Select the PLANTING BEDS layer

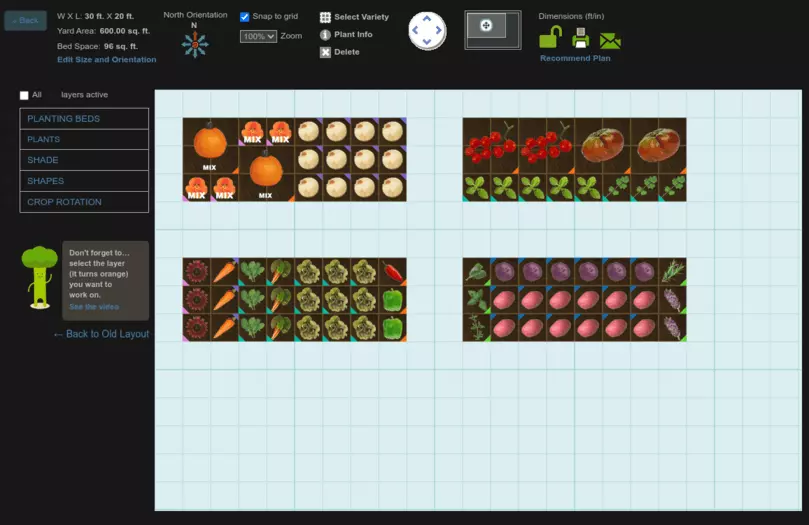point(84,119)
